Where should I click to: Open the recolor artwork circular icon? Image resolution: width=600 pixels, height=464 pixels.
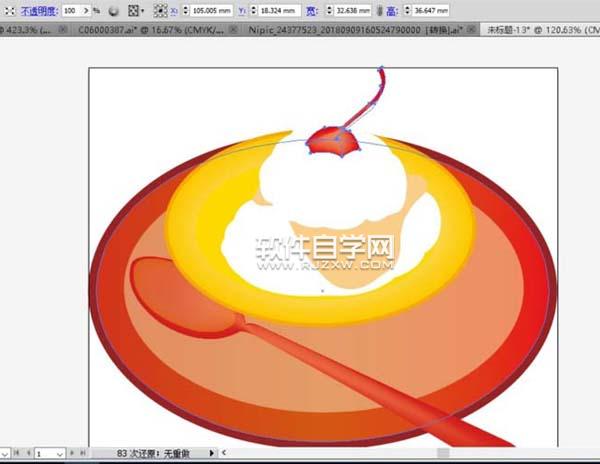(x=113, y=11)
